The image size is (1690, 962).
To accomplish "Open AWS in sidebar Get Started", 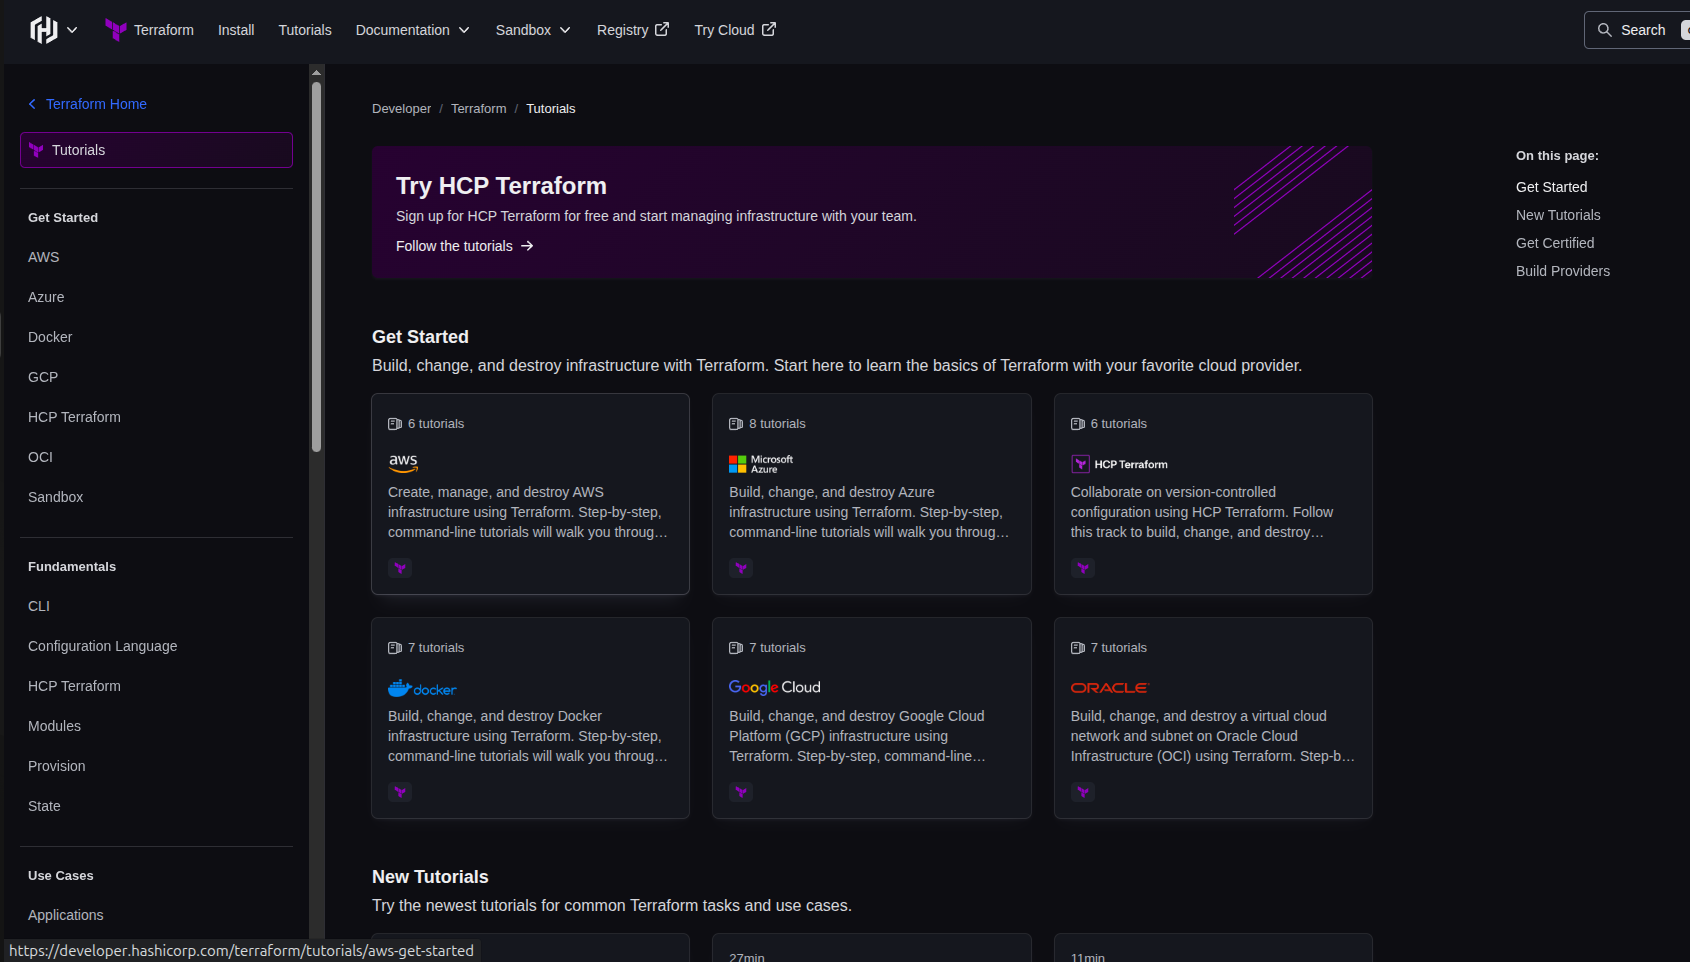I will coord(43,257).
